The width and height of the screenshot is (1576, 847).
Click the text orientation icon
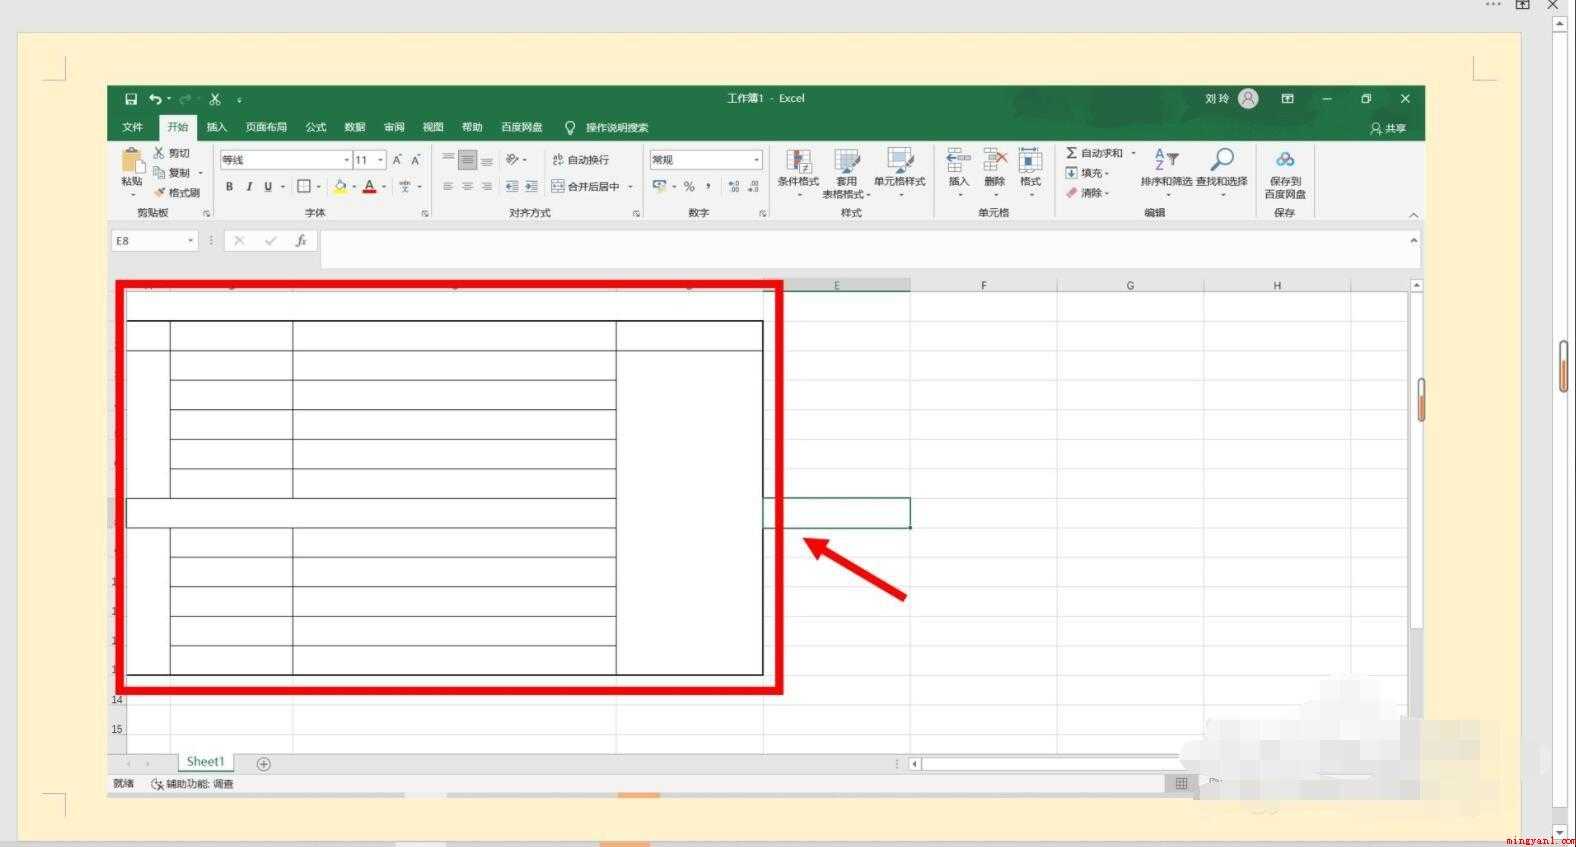pyautogui.click(x=512, y=160)
